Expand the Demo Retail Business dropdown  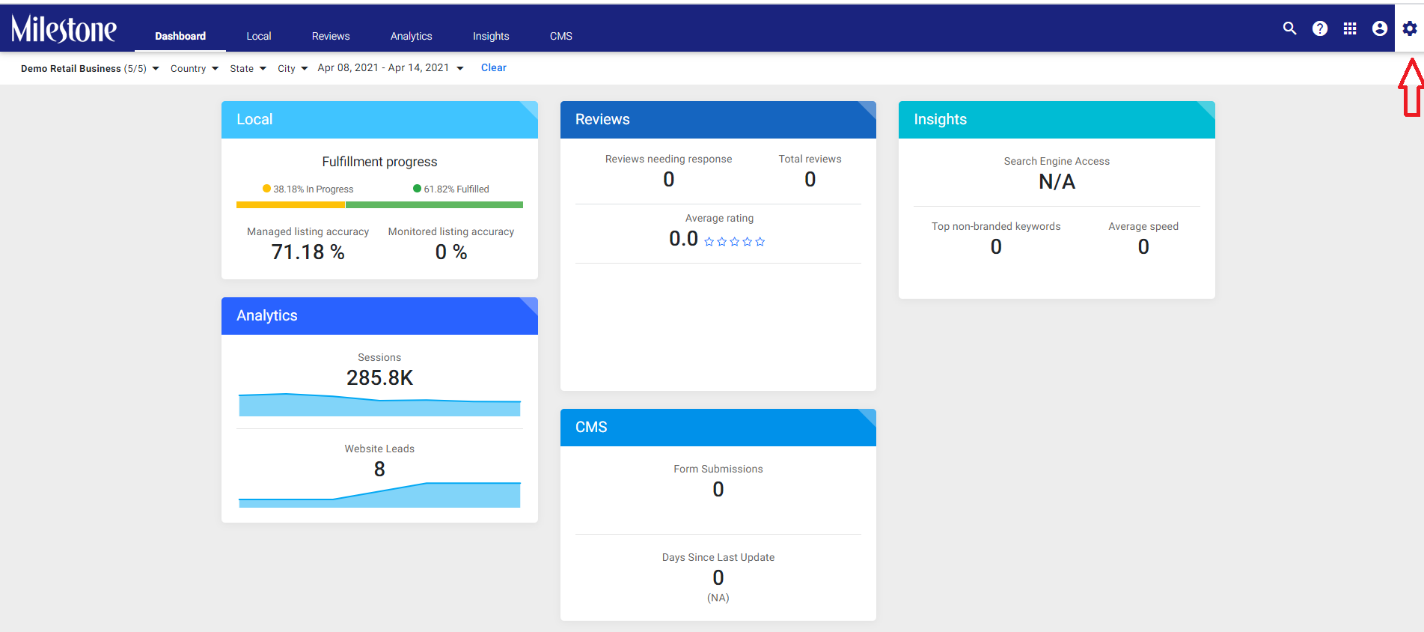pos(90,69)
